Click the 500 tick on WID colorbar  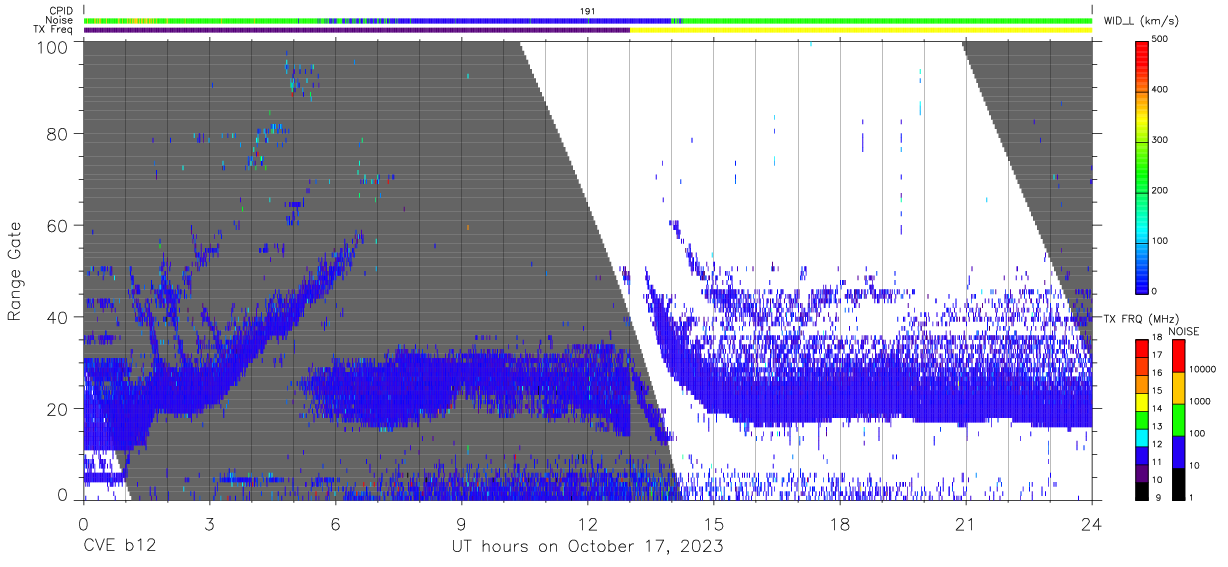(x=1162, y=40)
